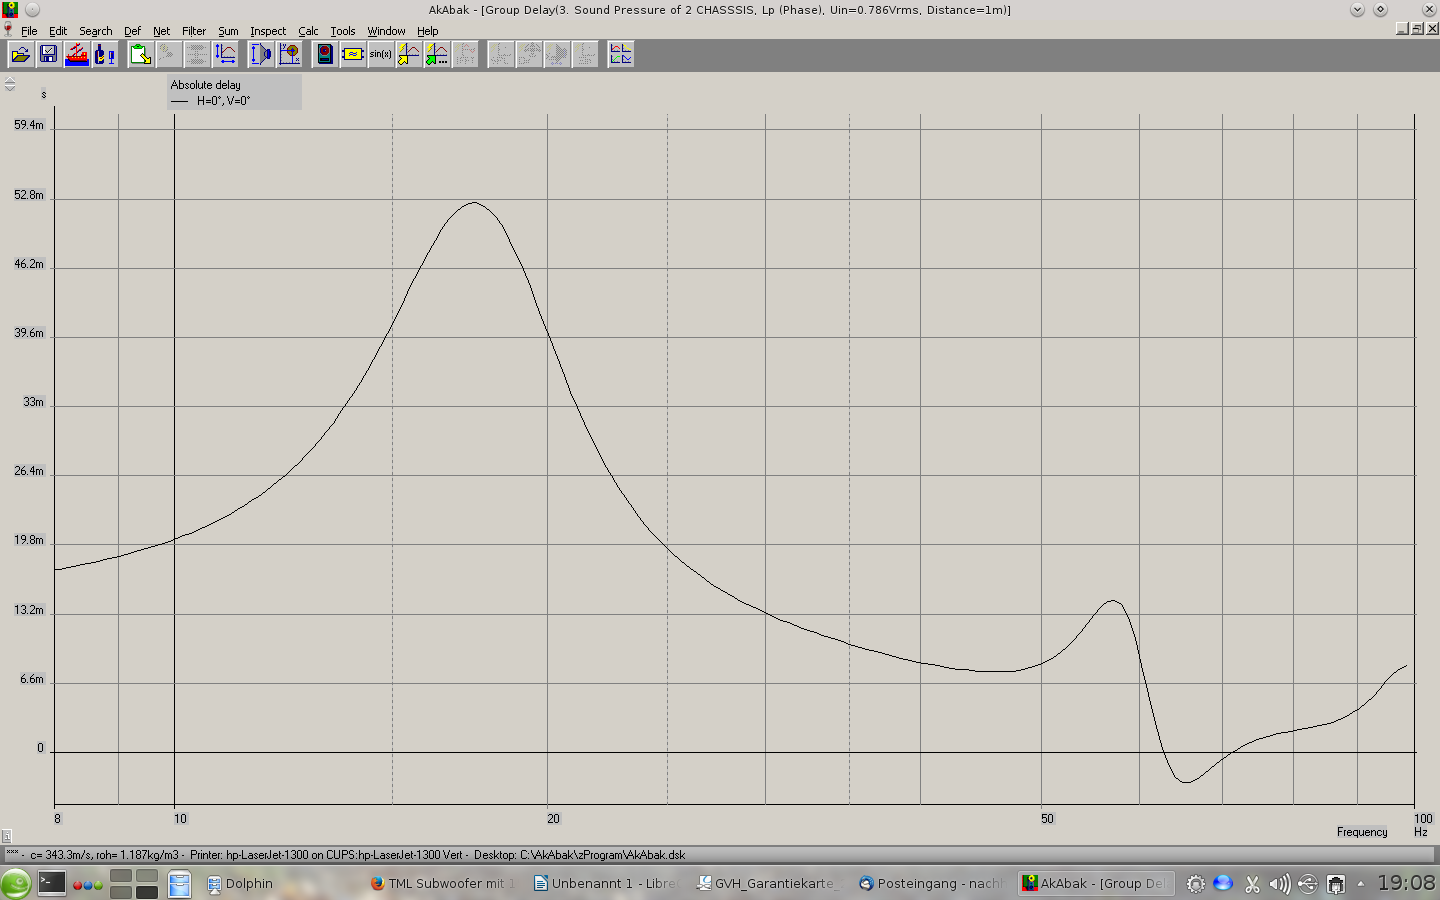The image size is (1440, 900).
Task: Open the Filter menu
Action: (x=193, y=31)
